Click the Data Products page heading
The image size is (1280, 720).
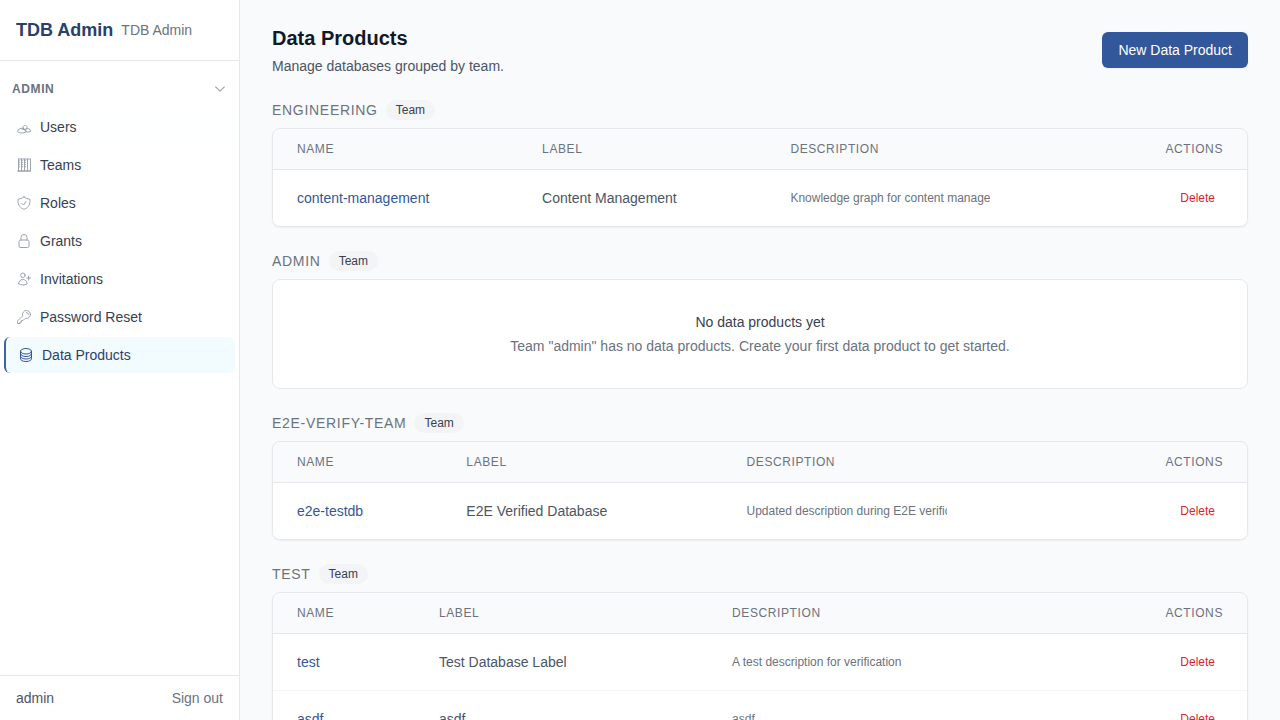pyautogui.click(x=340, y=38)
